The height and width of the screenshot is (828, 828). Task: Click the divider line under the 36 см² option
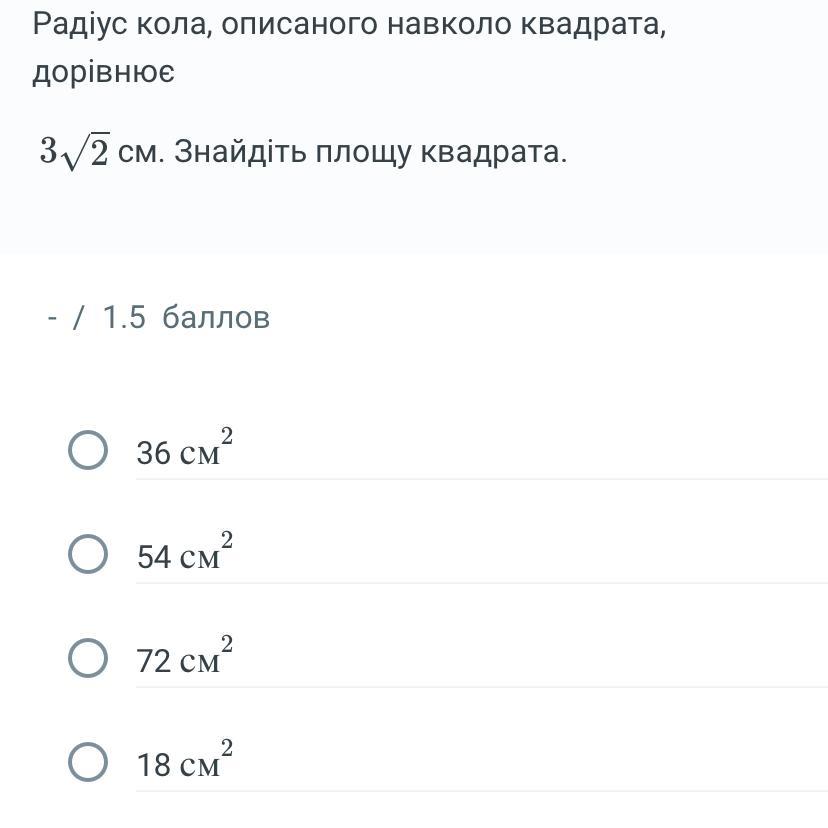482,479
